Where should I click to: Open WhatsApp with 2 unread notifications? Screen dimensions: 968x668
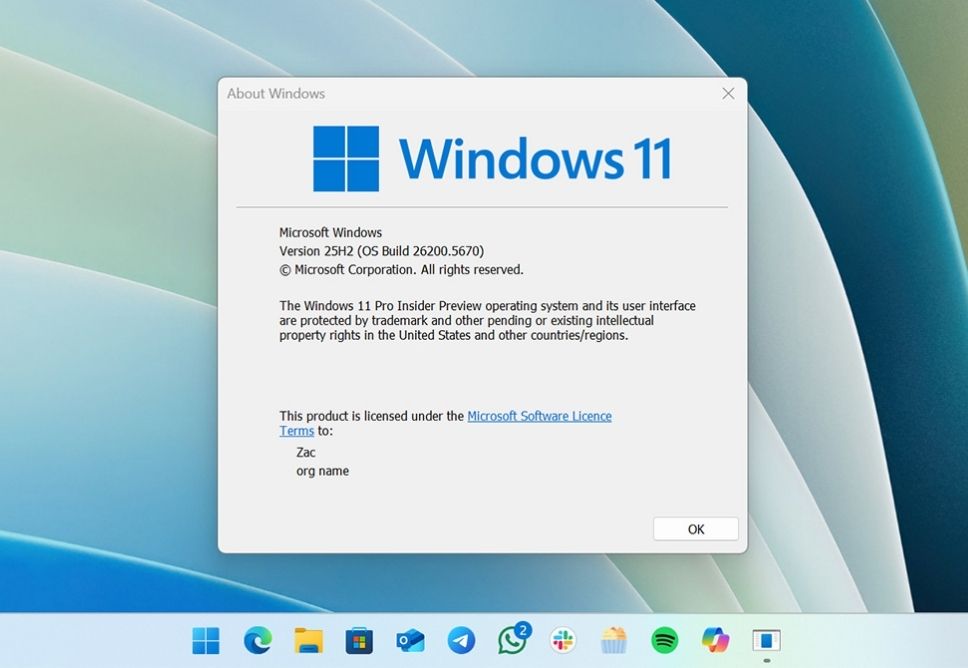[x=513, y=640]
